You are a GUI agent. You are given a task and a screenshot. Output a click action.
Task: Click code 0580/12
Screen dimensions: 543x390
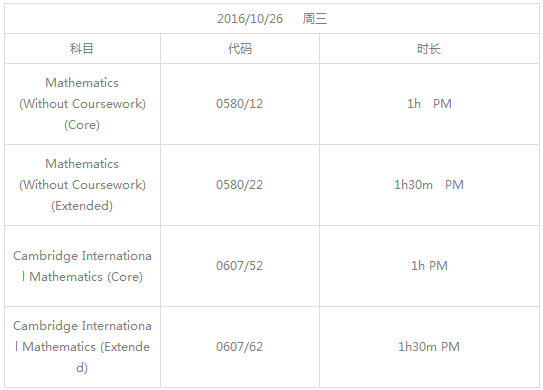point(239,104)
